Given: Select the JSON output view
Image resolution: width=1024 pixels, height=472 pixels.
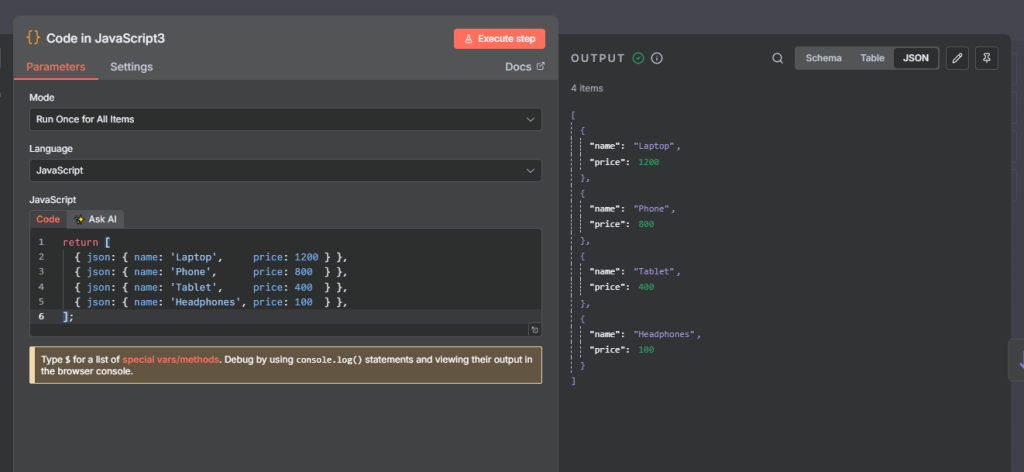Looking at the screenshot, I should (915, 58).
